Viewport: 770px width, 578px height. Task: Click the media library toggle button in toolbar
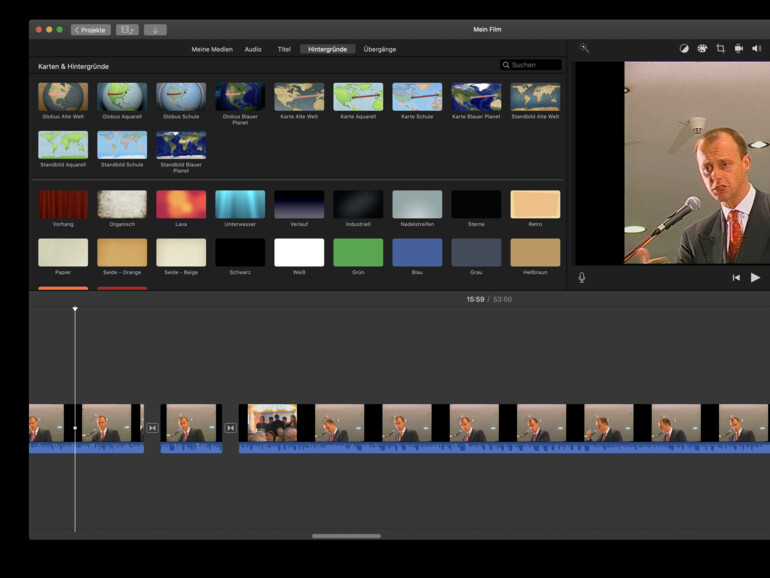127,30
